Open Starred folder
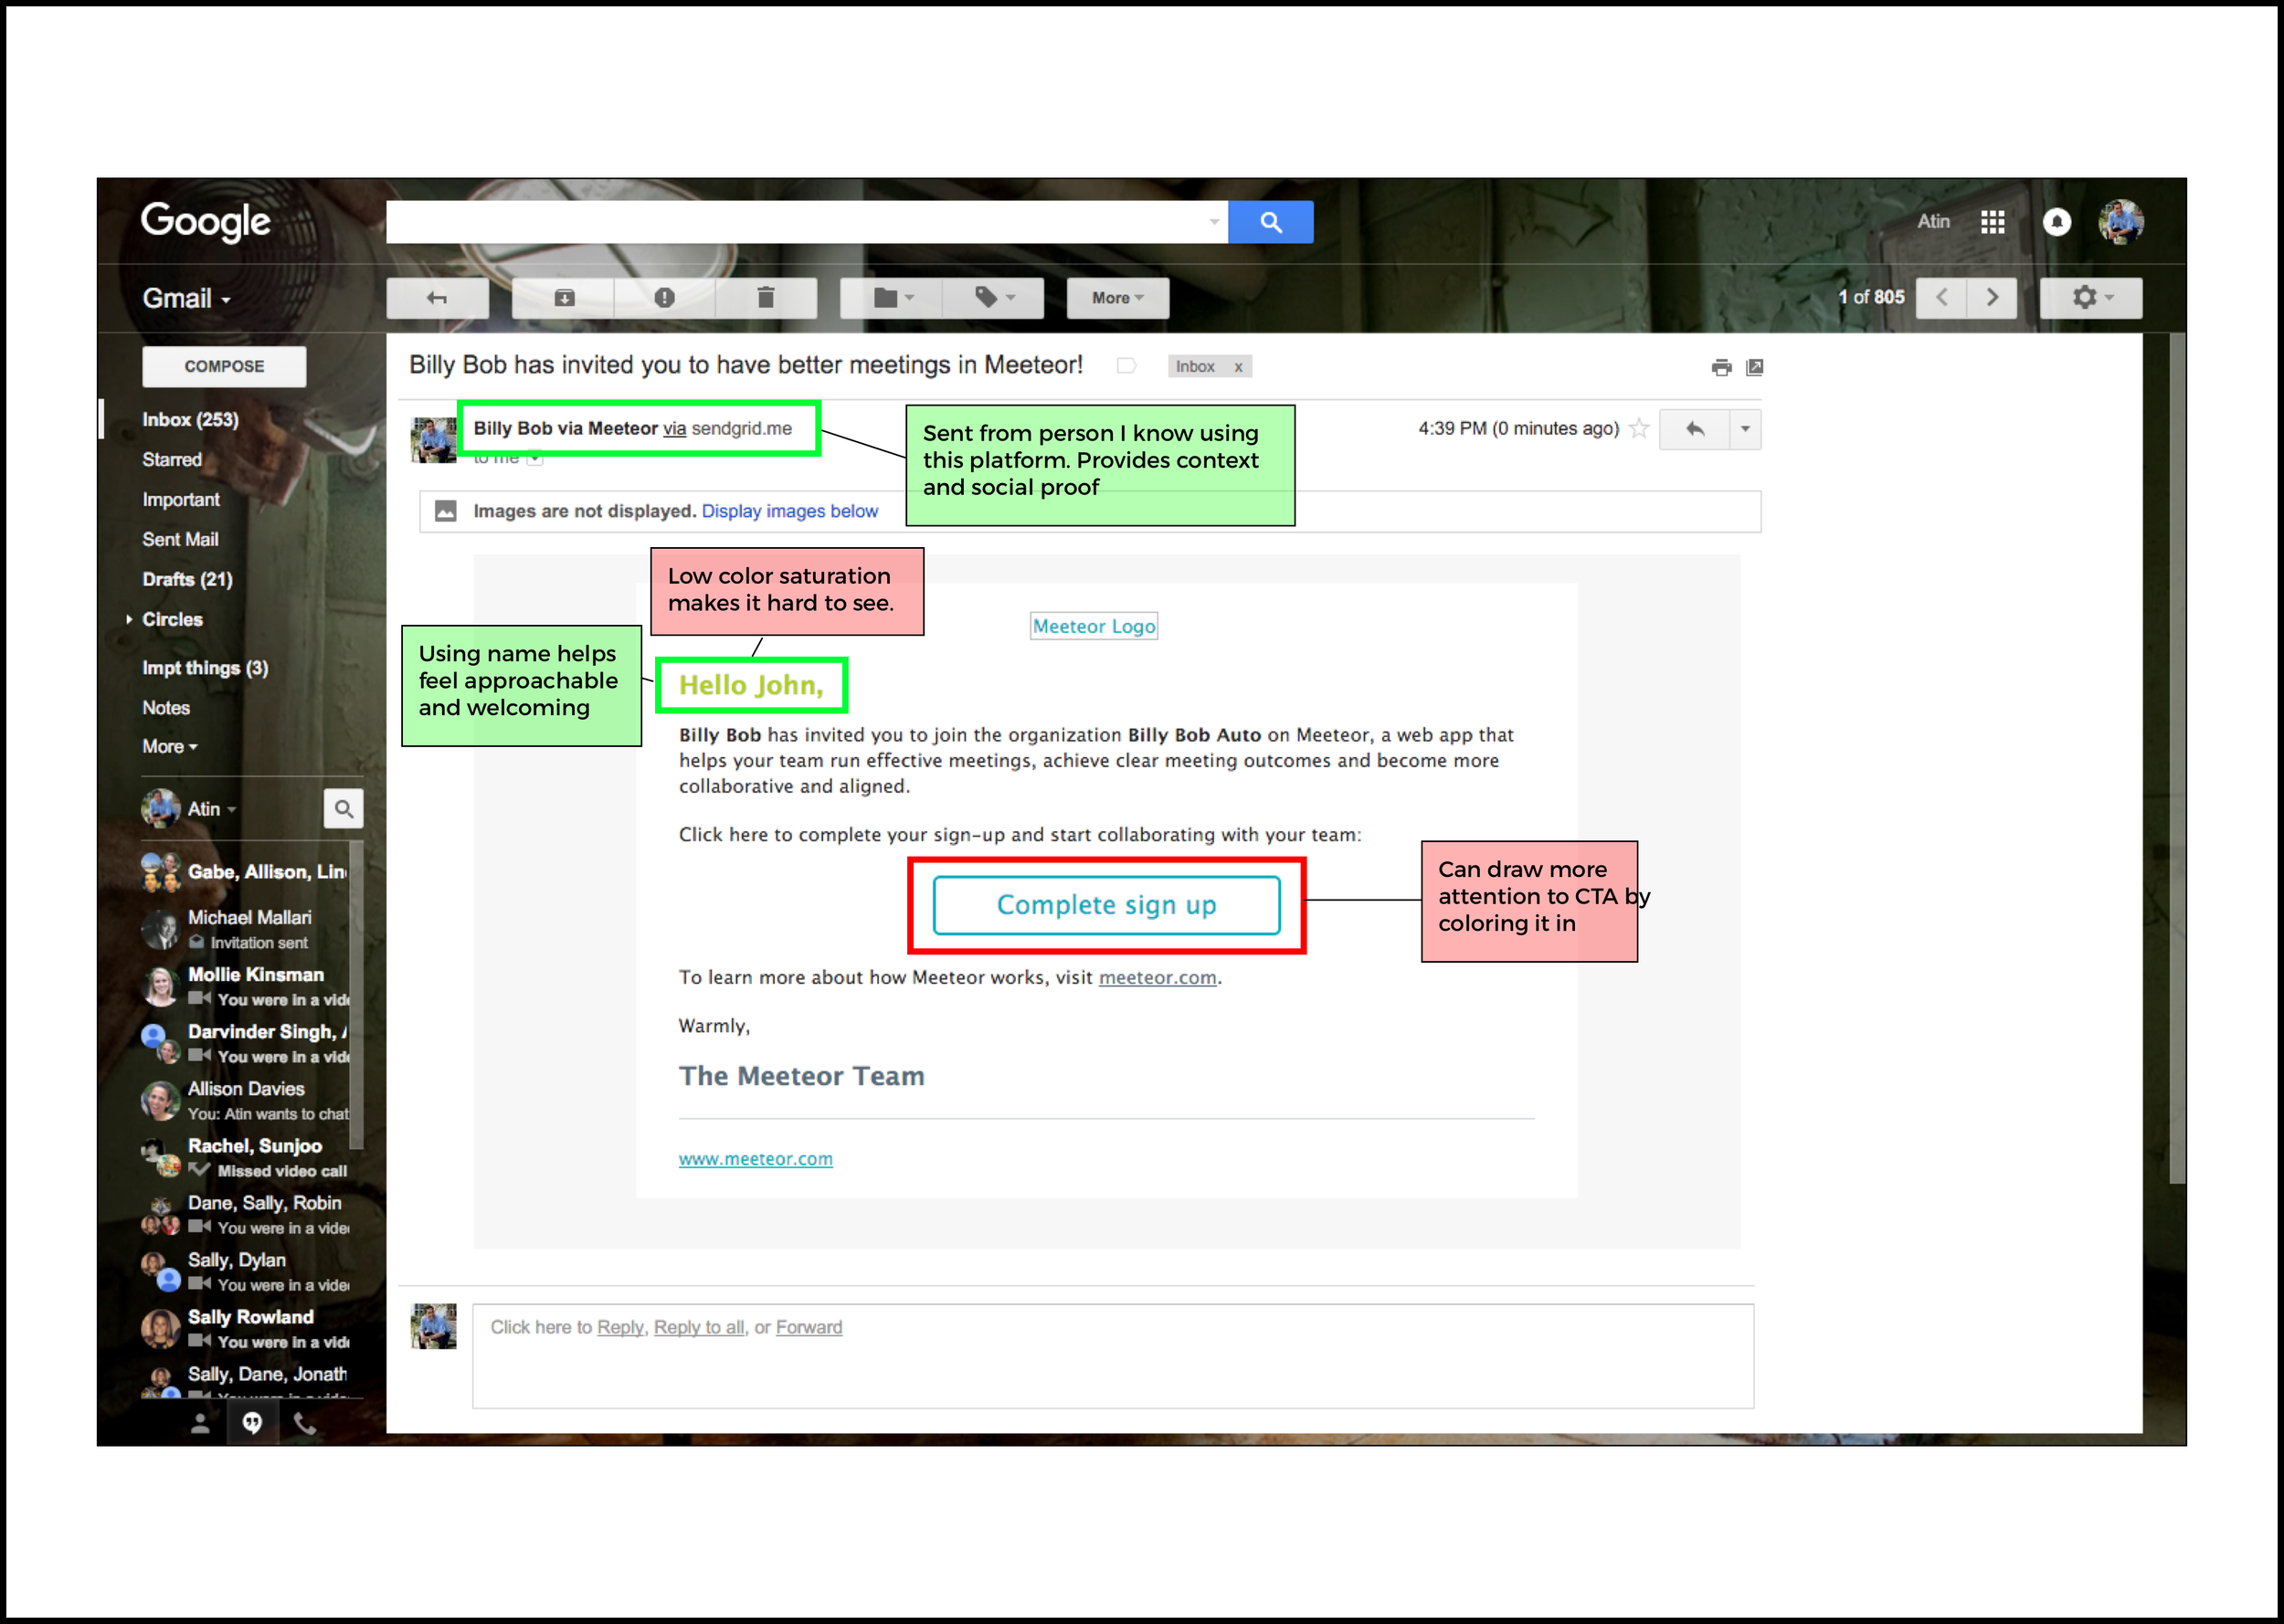The width and height of the screenshot is (2284, 1624). 172,459
